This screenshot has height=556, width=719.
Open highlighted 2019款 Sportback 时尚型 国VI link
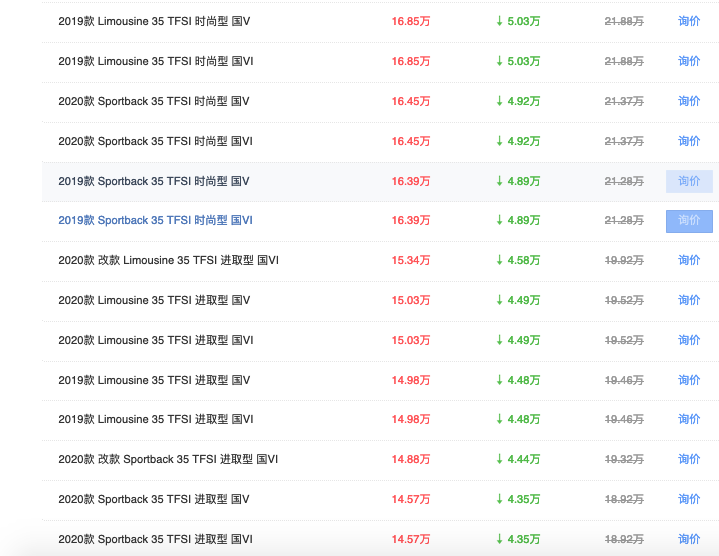click(155, 220)
